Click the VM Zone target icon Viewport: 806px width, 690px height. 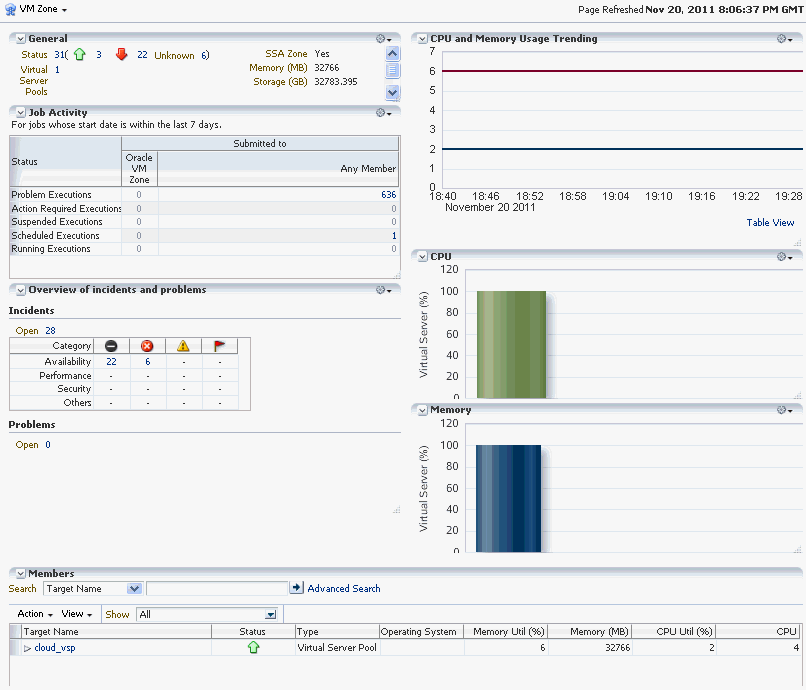coord(10,9)
